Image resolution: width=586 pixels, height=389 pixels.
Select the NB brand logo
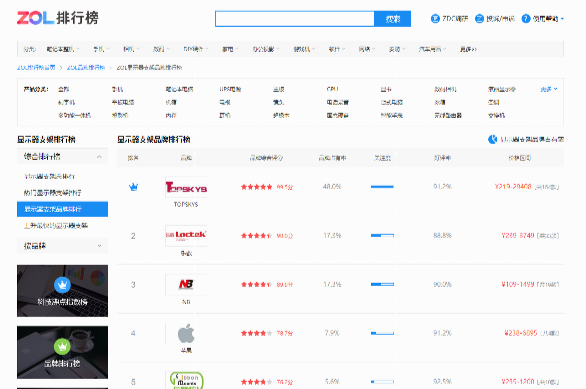pos(186,284)
